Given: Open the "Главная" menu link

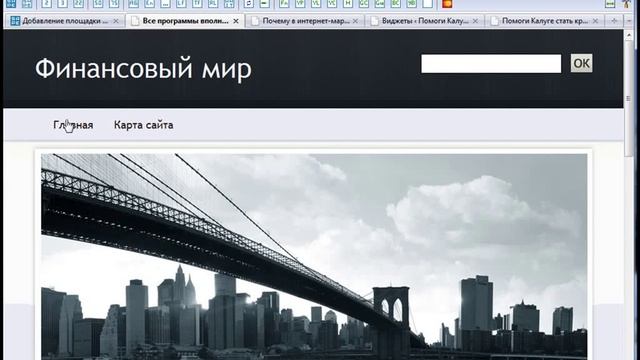Looking at the screenshot, I should [73, 125].
